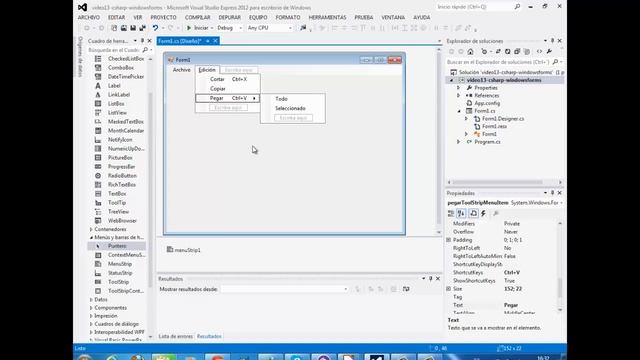
Task: Choose RichTextBox from the toolbox
Action: (x=122, y=184)
